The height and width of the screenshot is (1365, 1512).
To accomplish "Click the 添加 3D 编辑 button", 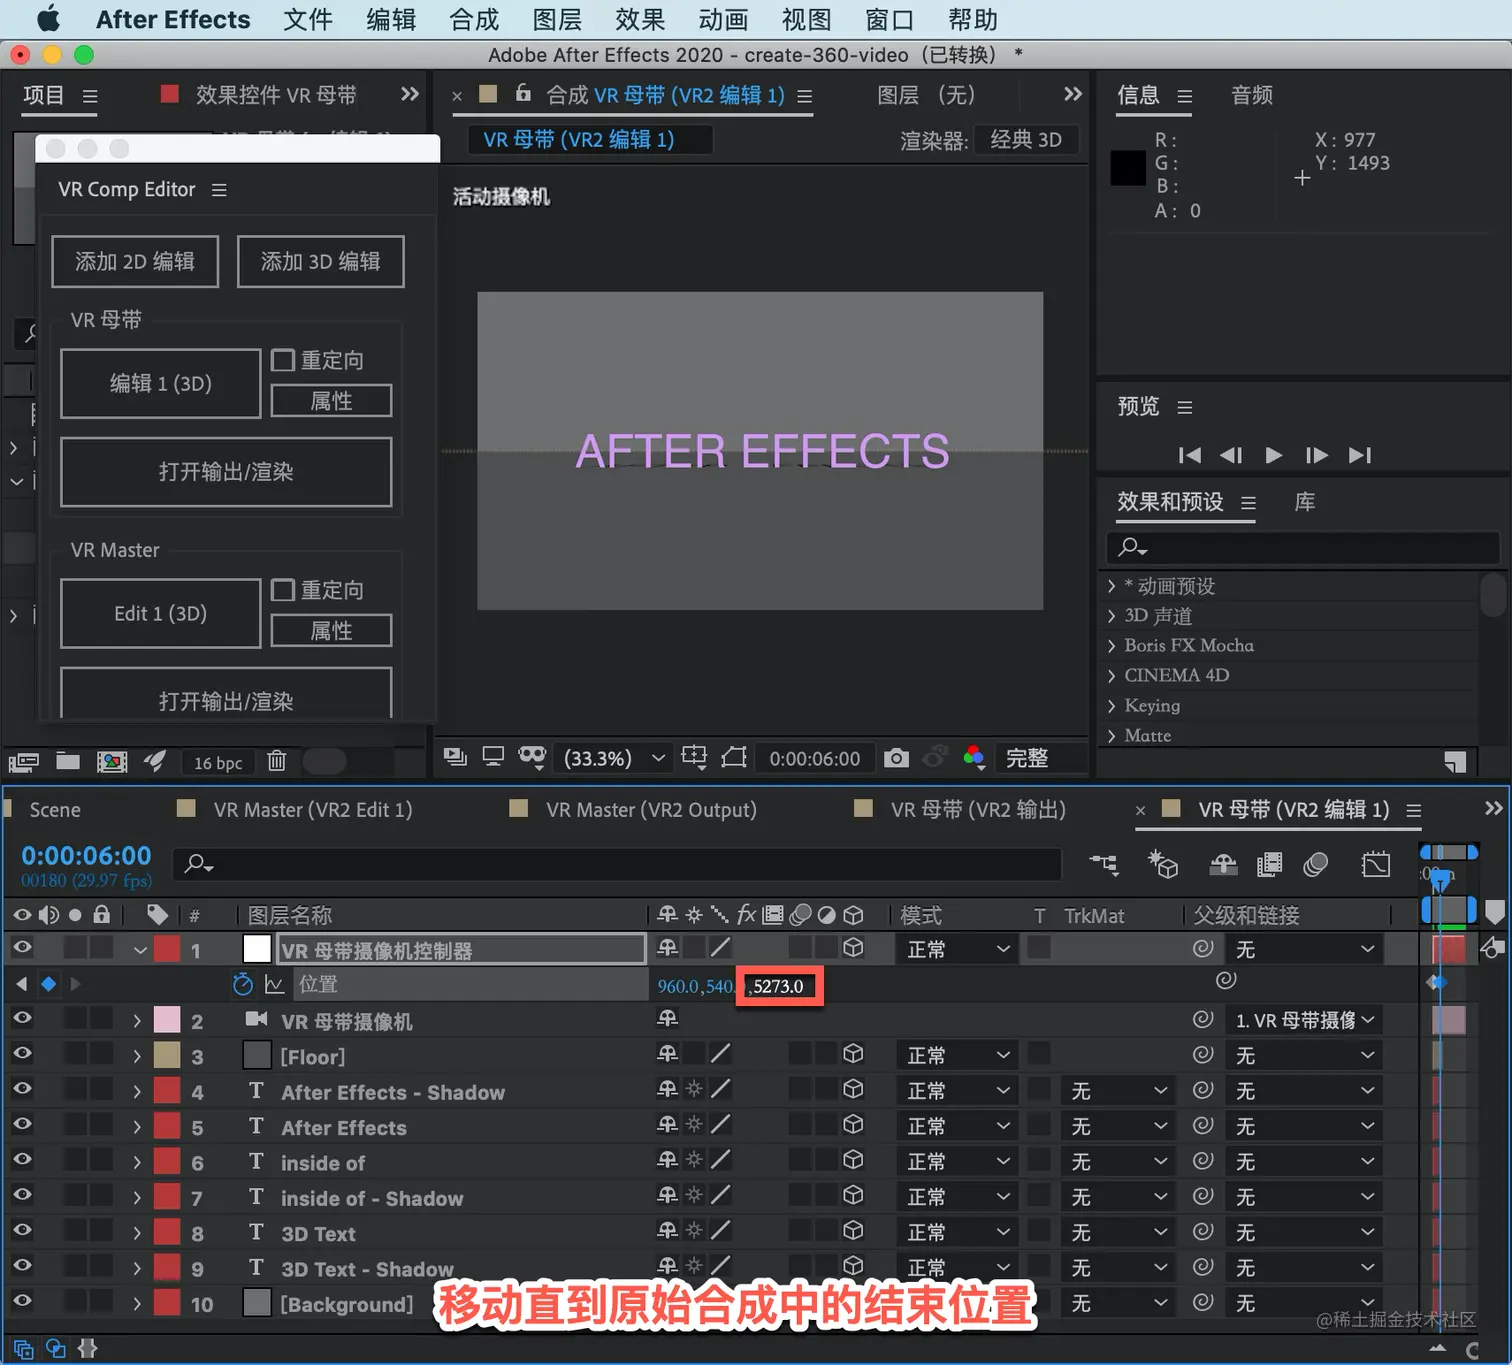I will [x=321, y=261].
